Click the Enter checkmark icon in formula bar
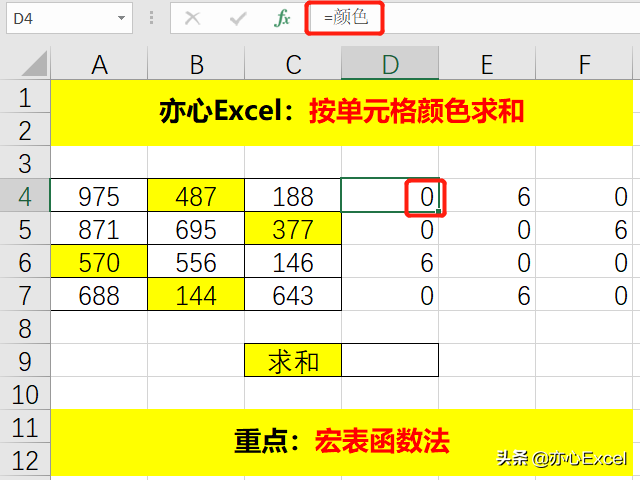This screenshot has width=640, height=480. coord(238,18)
